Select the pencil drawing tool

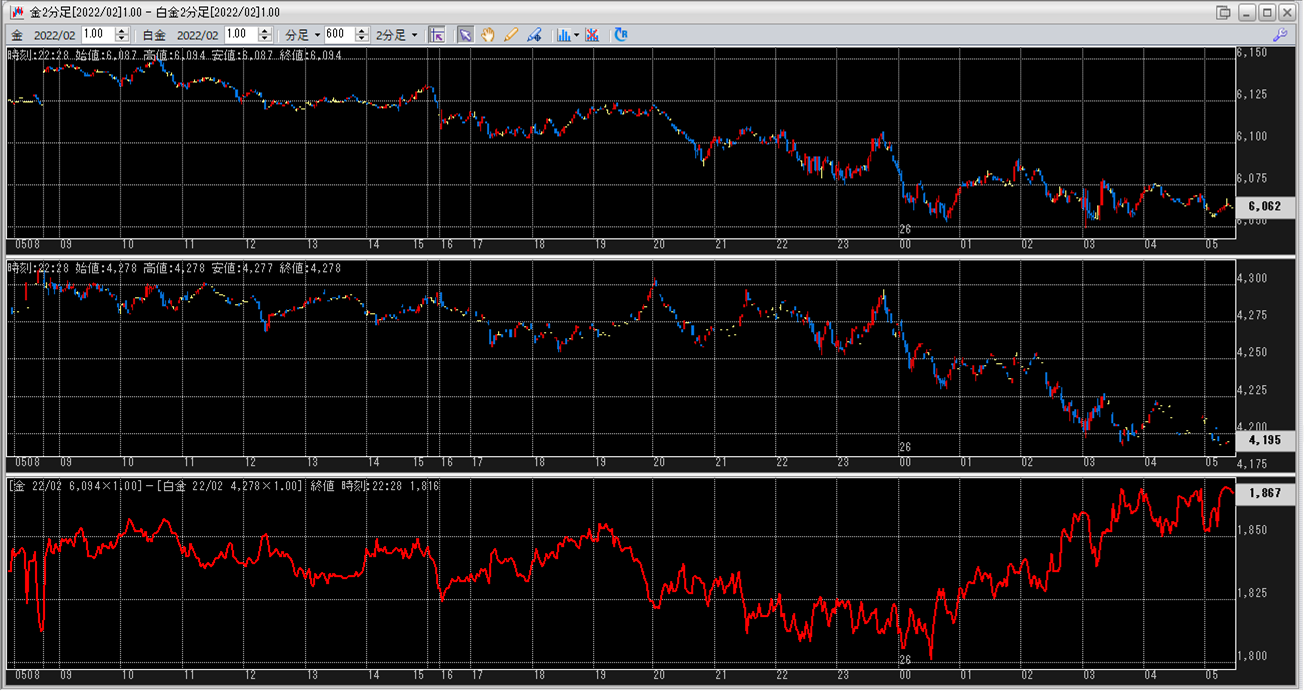coord(511,34)
